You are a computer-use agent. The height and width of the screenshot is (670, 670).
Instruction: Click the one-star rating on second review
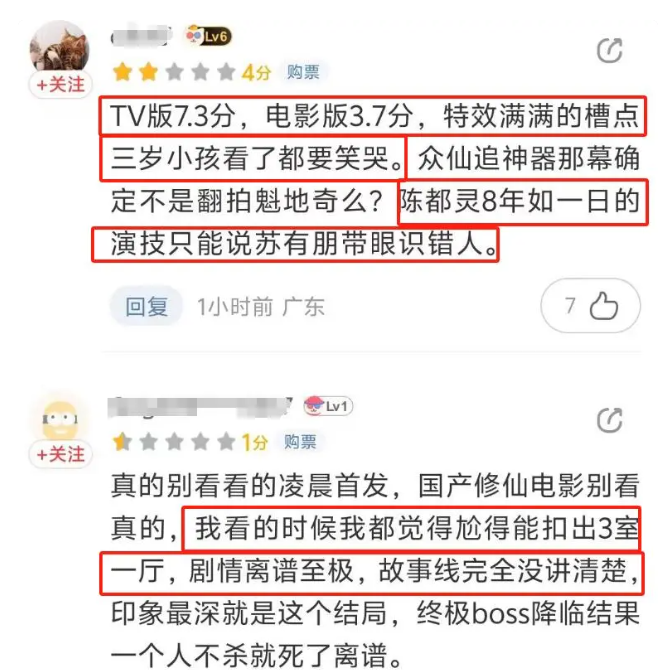pos(174,442)
